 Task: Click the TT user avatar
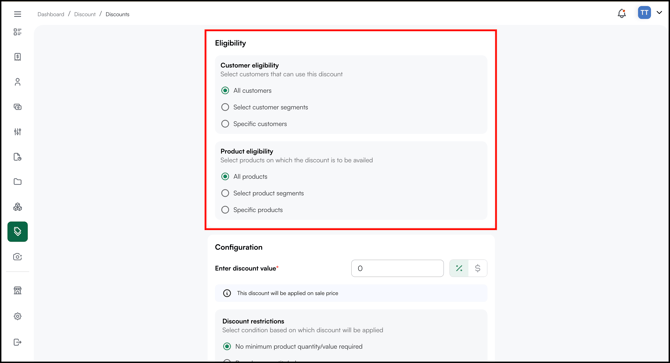(x=644, y=13)
